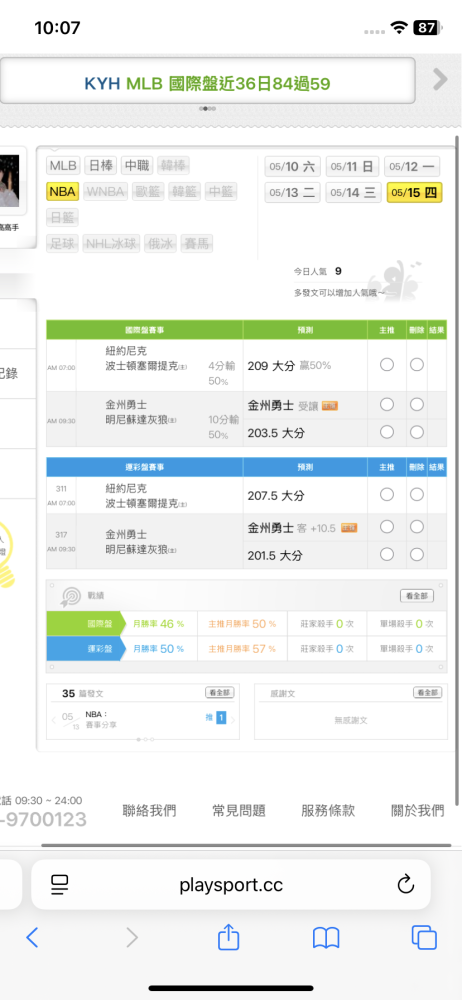The height and width of the screenshot is (1000, 462).
Task: Tap target icon next to 戰績
Action: tap(71, 596)
